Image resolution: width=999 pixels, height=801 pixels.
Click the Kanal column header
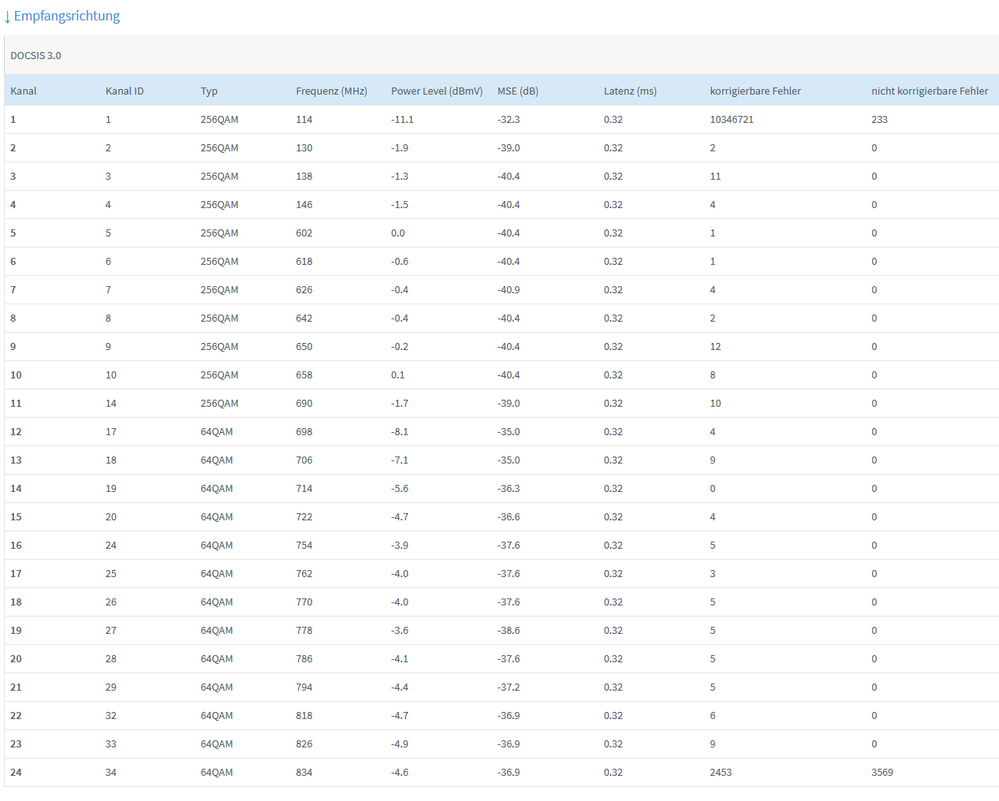[24, 91]
